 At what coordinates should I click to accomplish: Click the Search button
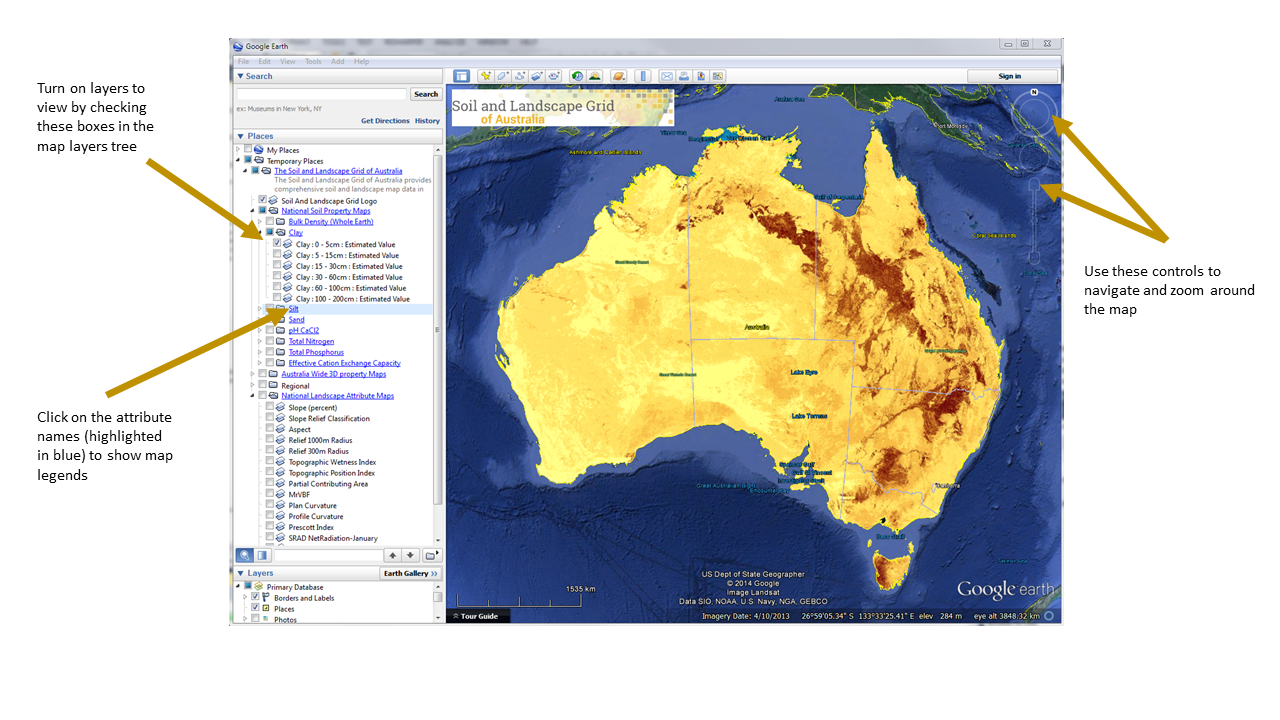point(426,94)
